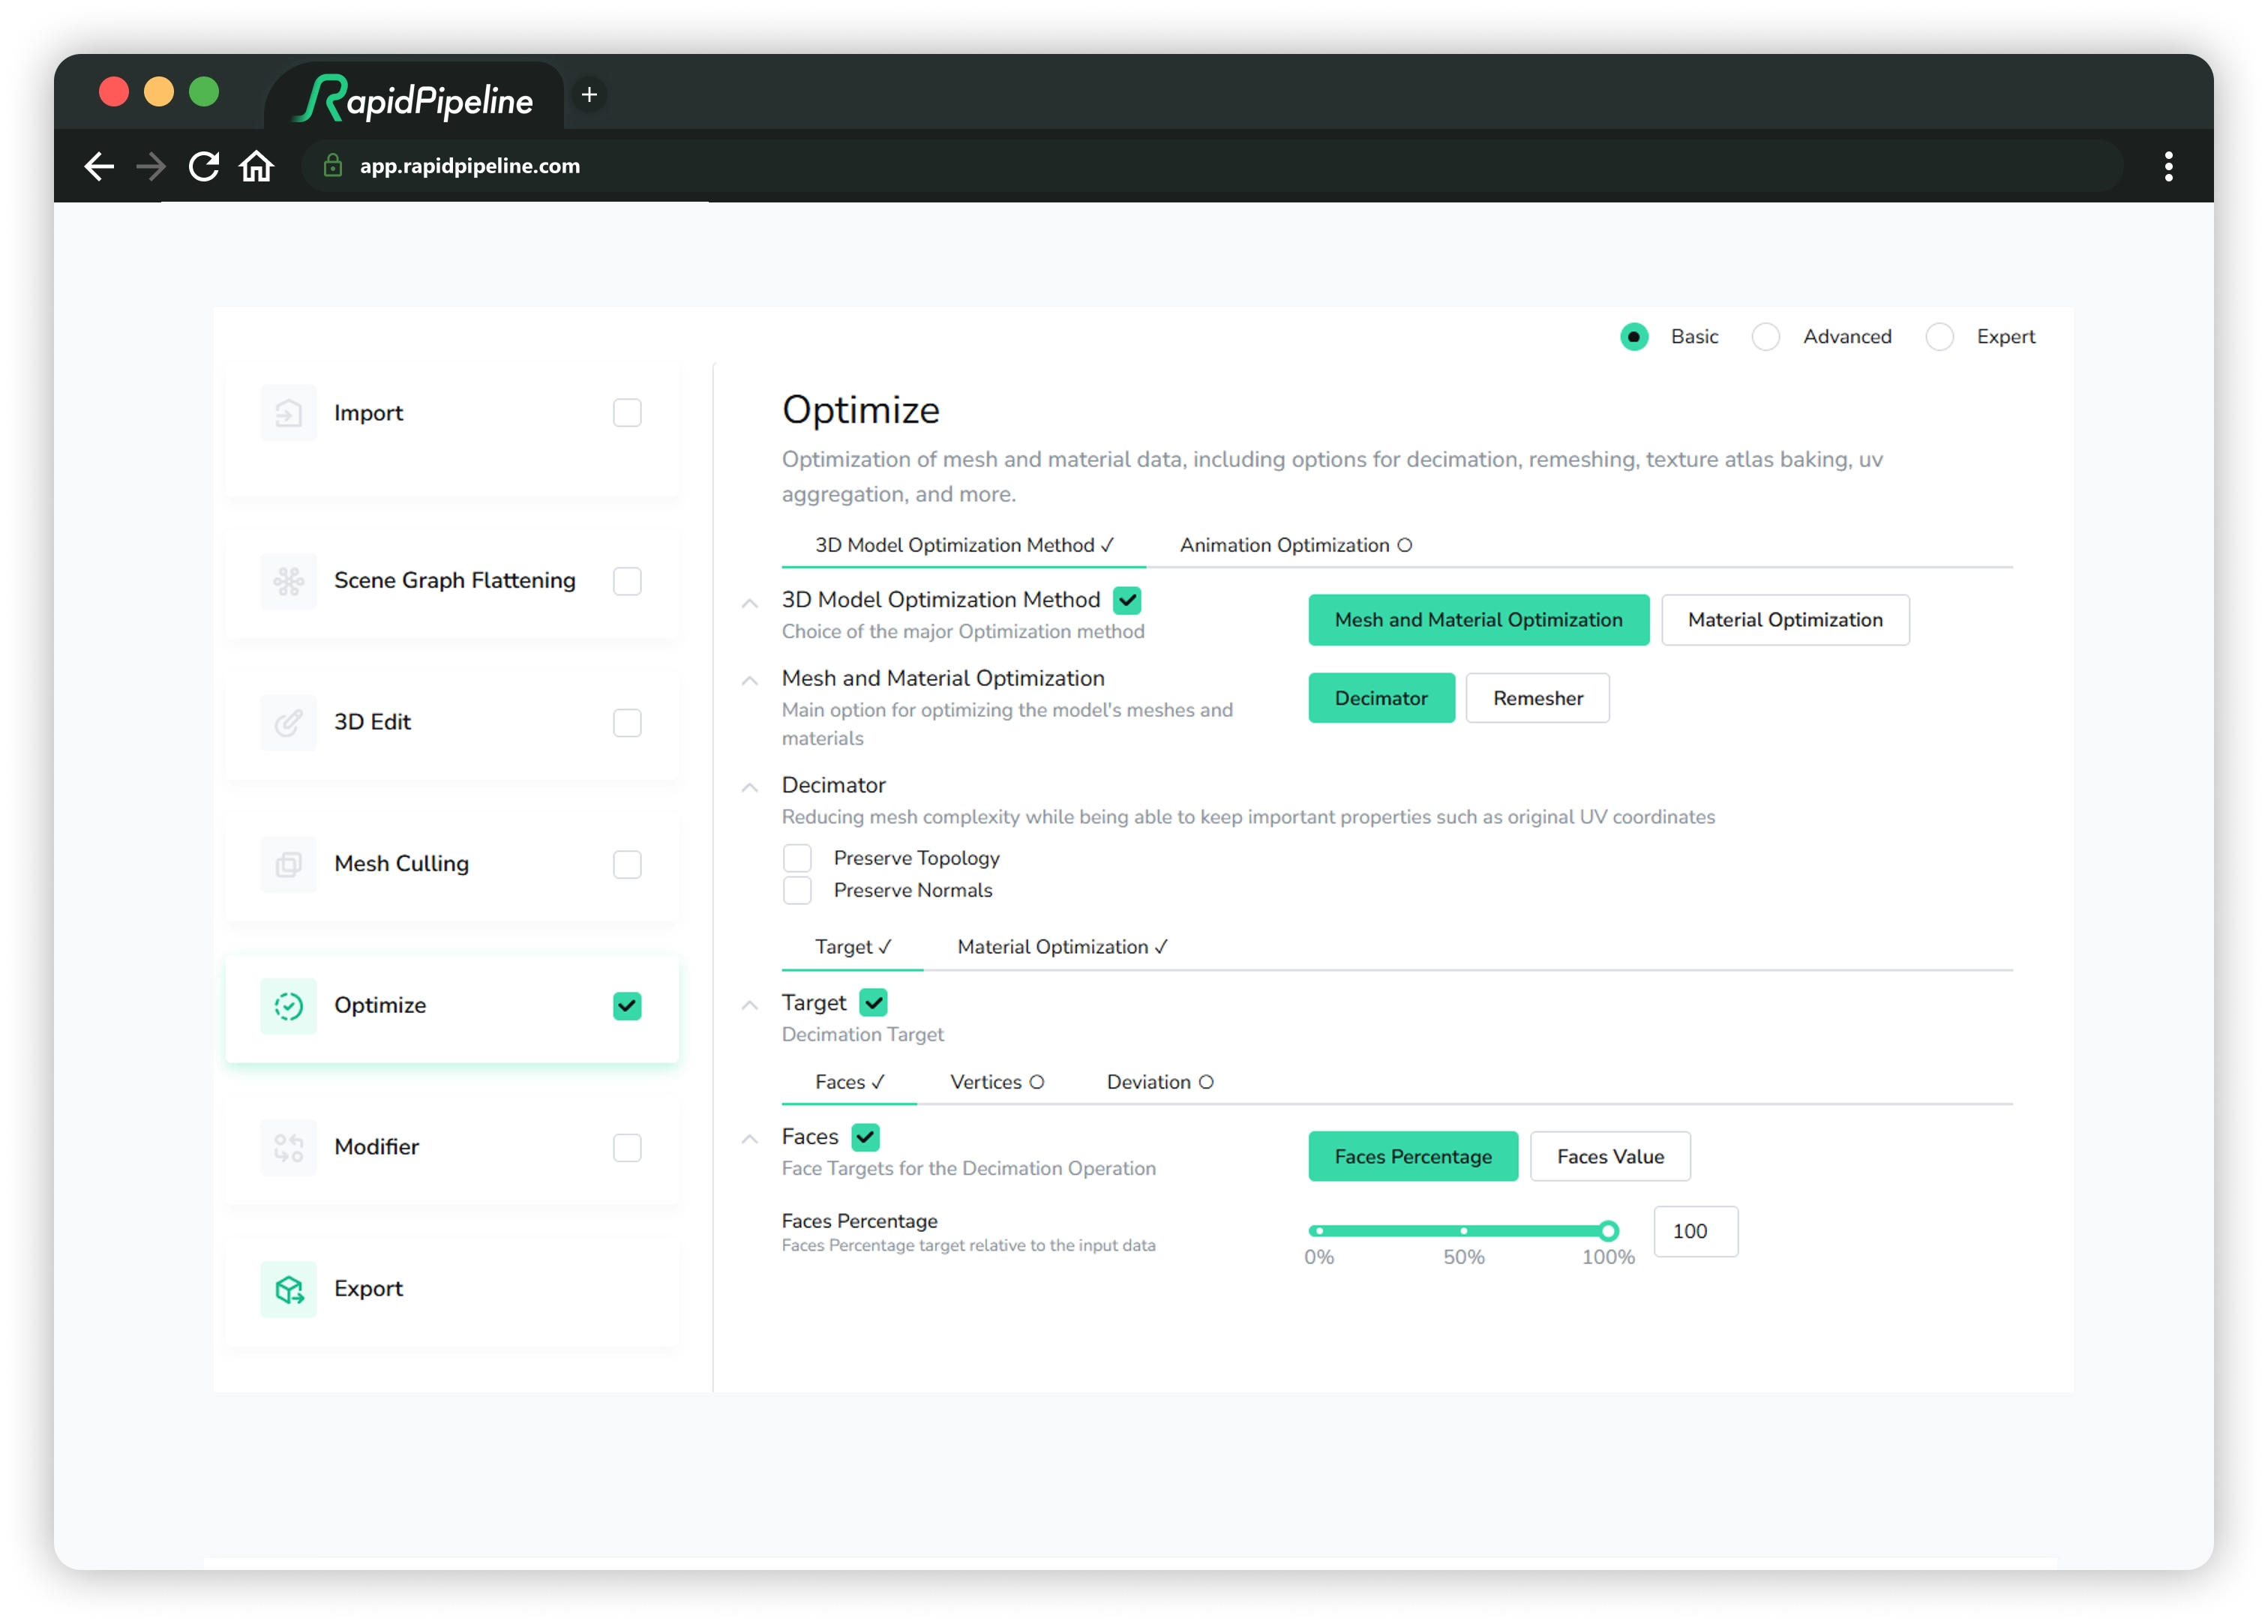Image resolution: width=2268 pixels, height=1624 pixels.
Task: Open the Export step in sidebar
Action: 452,1289
